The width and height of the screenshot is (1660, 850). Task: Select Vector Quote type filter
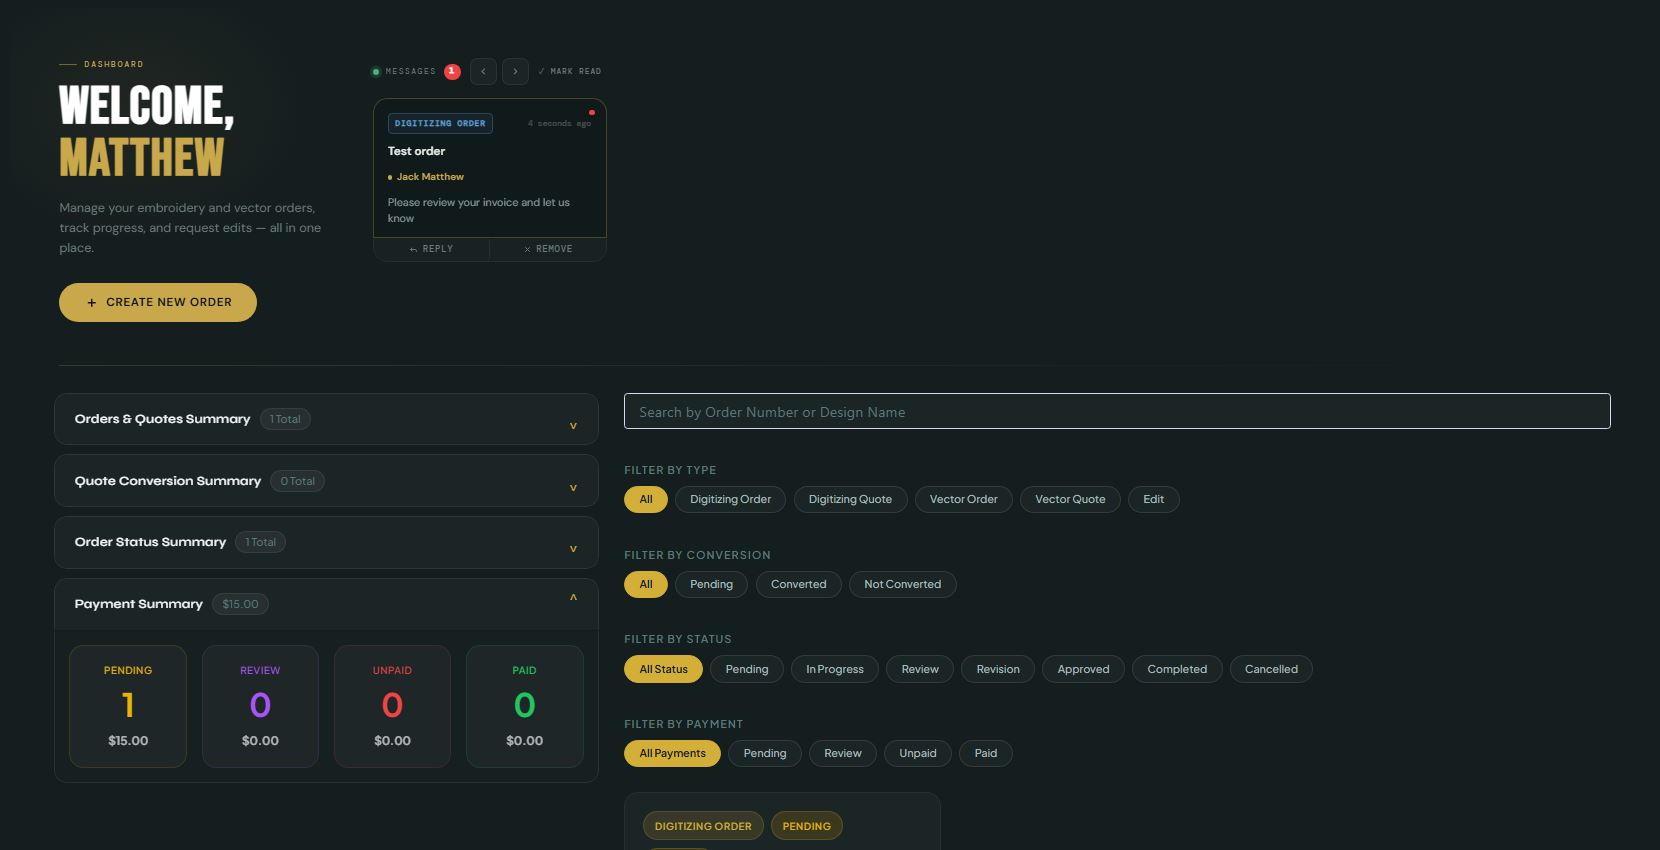pos(1069,499)
